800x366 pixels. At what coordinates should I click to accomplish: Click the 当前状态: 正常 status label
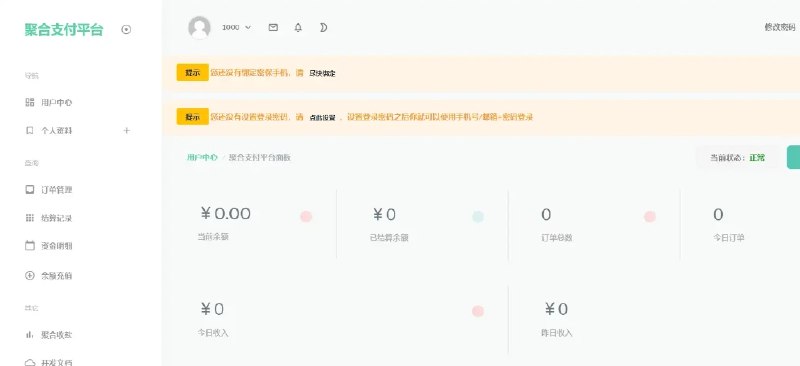[x=738, y=158]
